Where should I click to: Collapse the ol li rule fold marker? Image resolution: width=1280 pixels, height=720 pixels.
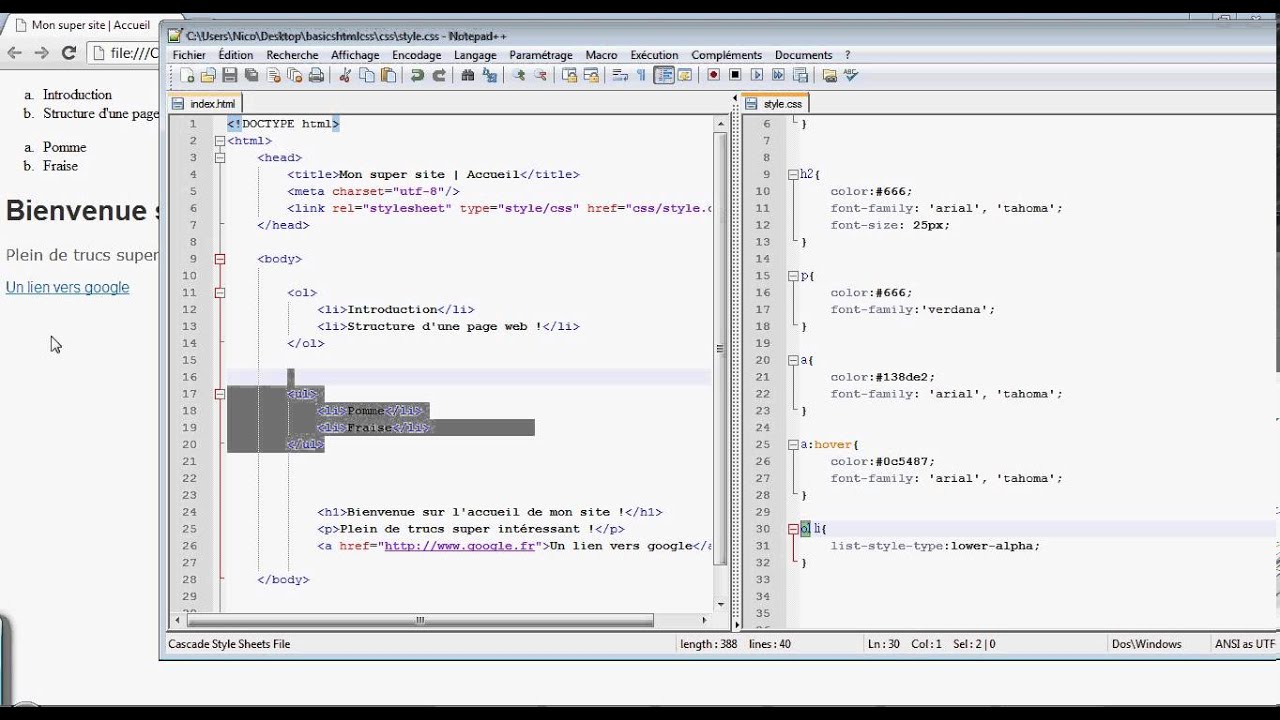click(793, 529)
